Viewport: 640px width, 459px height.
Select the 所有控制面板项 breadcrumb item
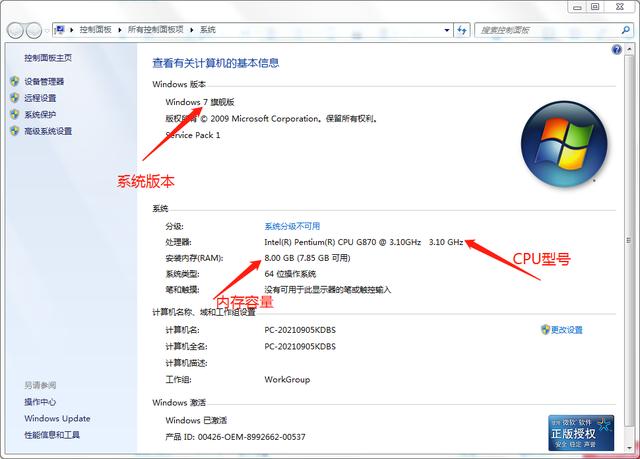[x=156, y=29]
